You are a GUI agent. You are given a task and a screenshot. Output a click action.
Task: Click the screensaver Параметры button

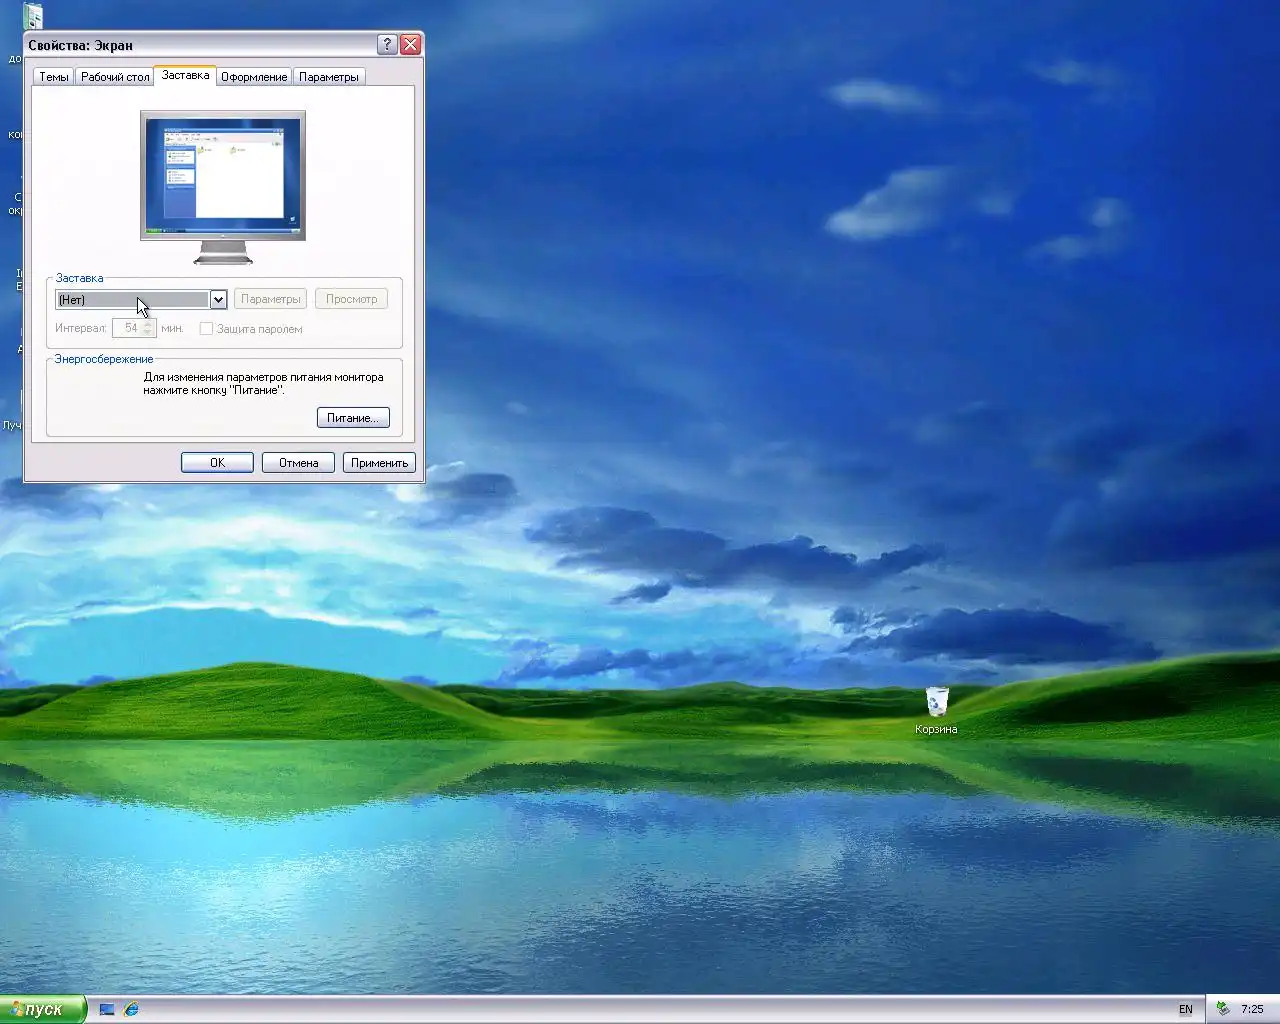click(x=270, y=299)
